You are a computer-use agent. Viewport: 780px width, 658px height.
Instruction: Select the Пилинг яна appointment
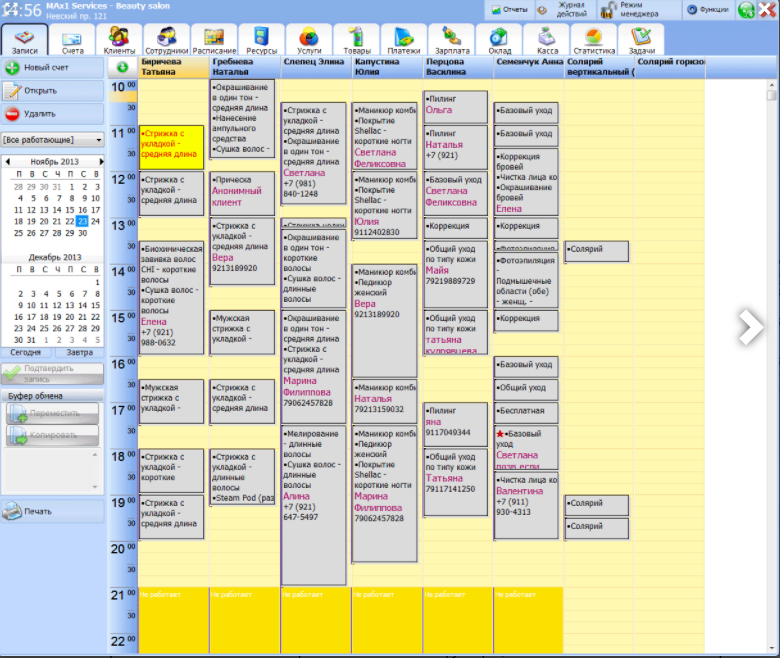pos(455,424)
